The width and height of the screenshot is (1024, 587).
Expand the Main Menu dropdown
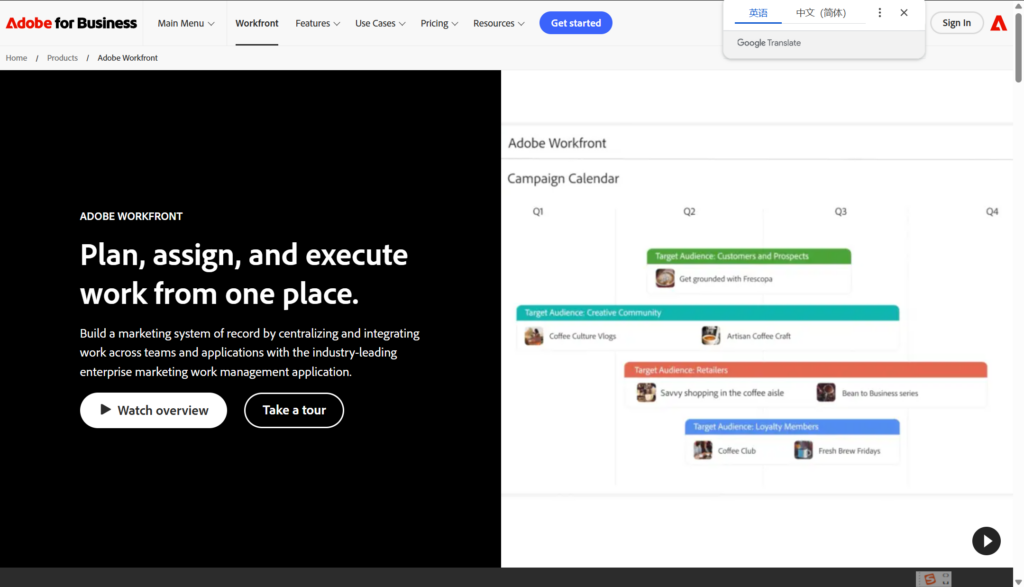click(x=186, y=23)
